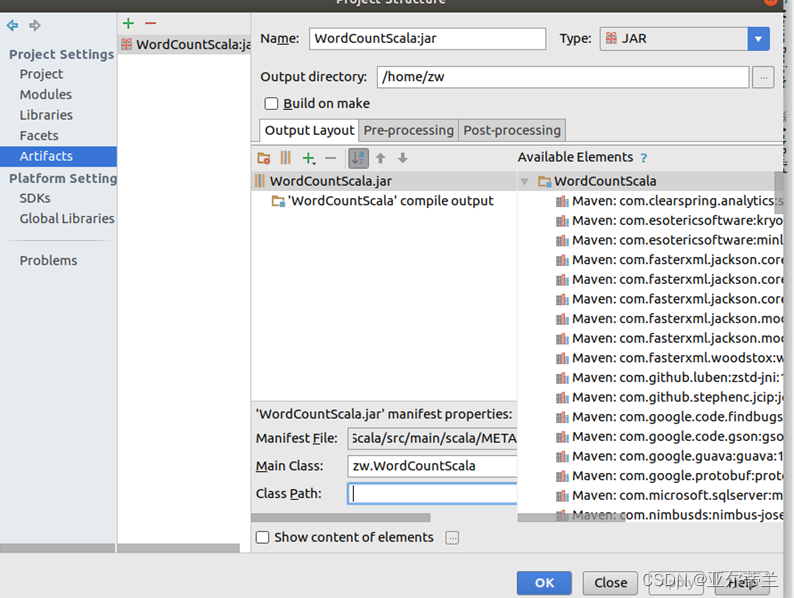The height and width of the screenshot is (598, 794).
Task: Enable Build on make checkbox
Action: [271, 104]
